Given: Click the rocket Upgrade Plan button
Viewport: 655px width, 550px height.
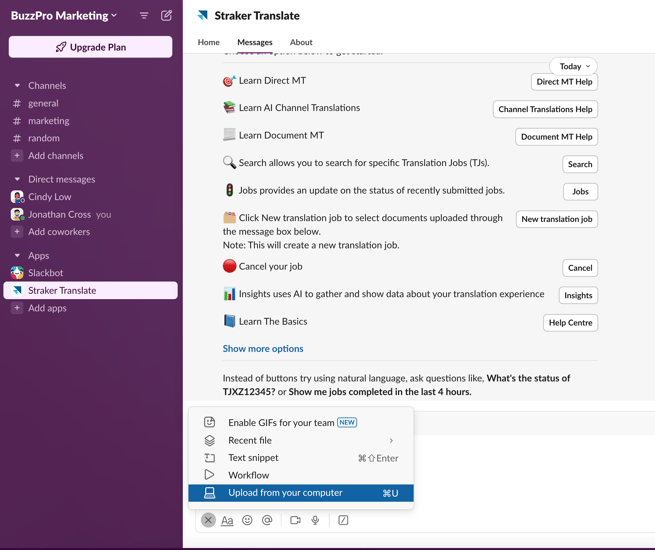Looking at the screenshot, I should coord(90,47).
